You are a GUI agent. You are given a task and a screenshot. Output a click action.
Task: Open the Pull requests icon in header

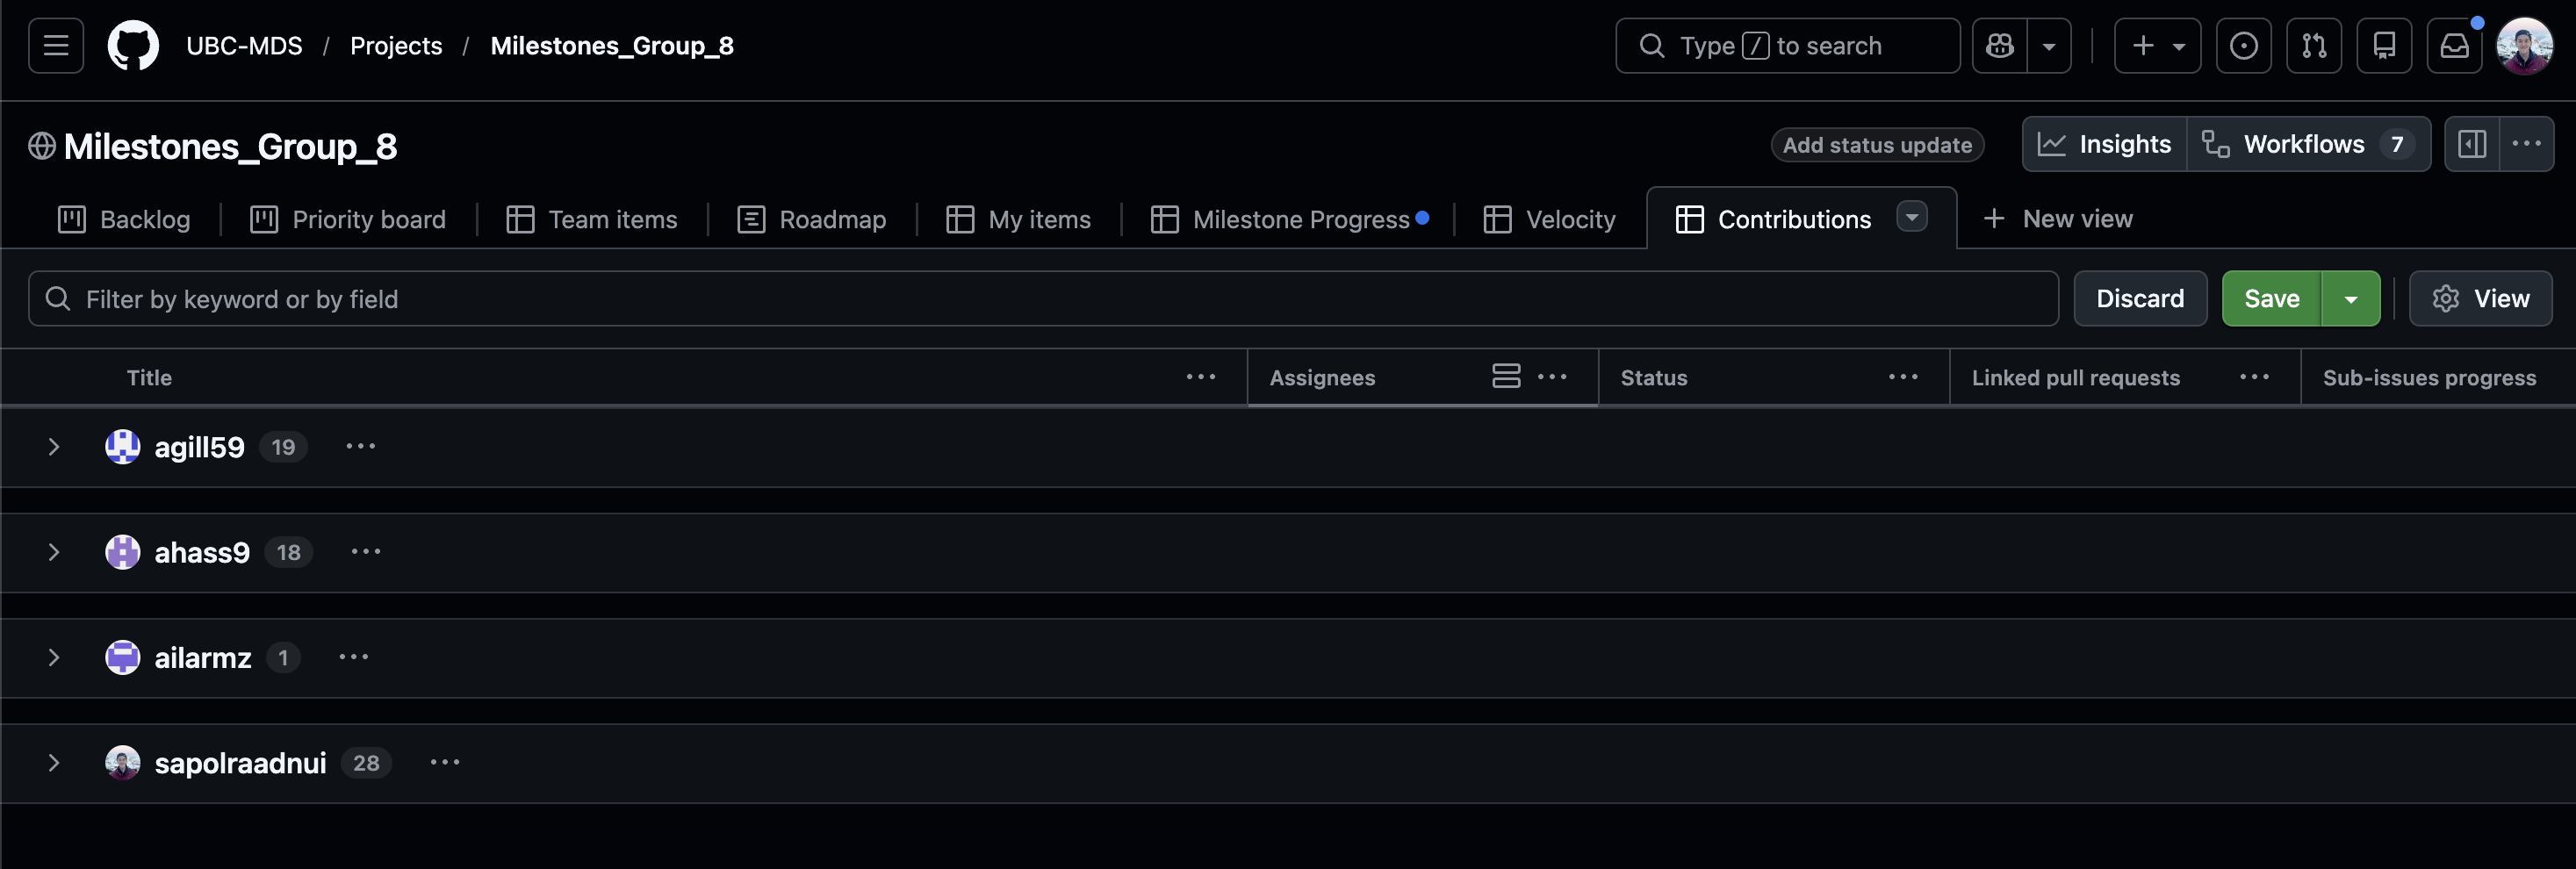pos(2313,46)
